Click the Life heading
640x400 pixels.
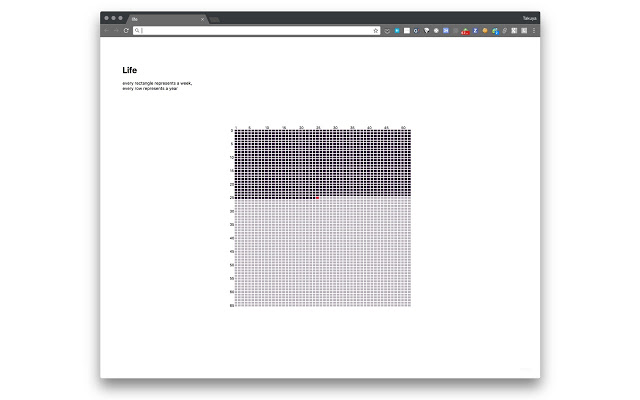point(130,70)
